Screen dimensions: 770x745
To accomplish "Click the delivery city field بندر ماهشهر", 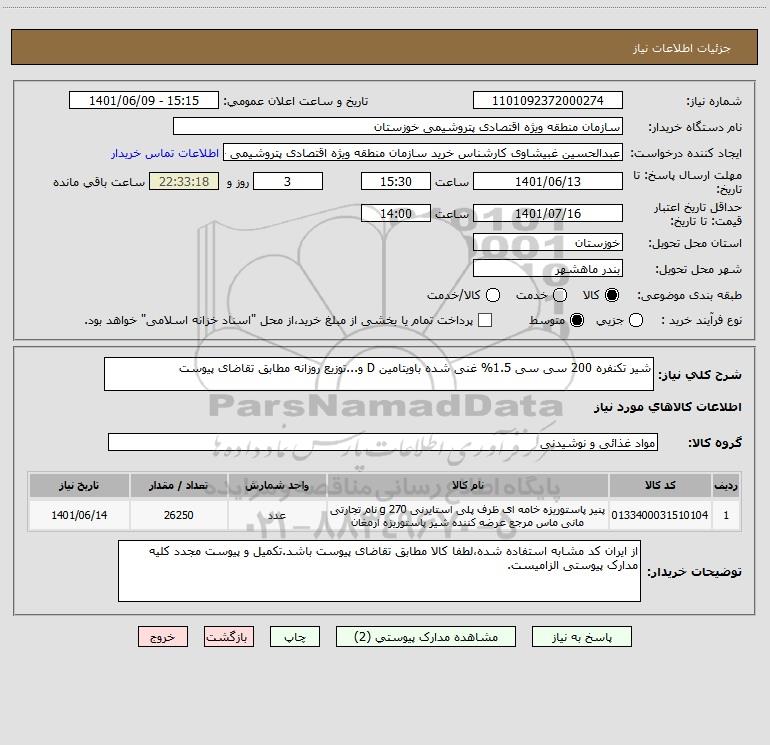I will click(548, 268).
